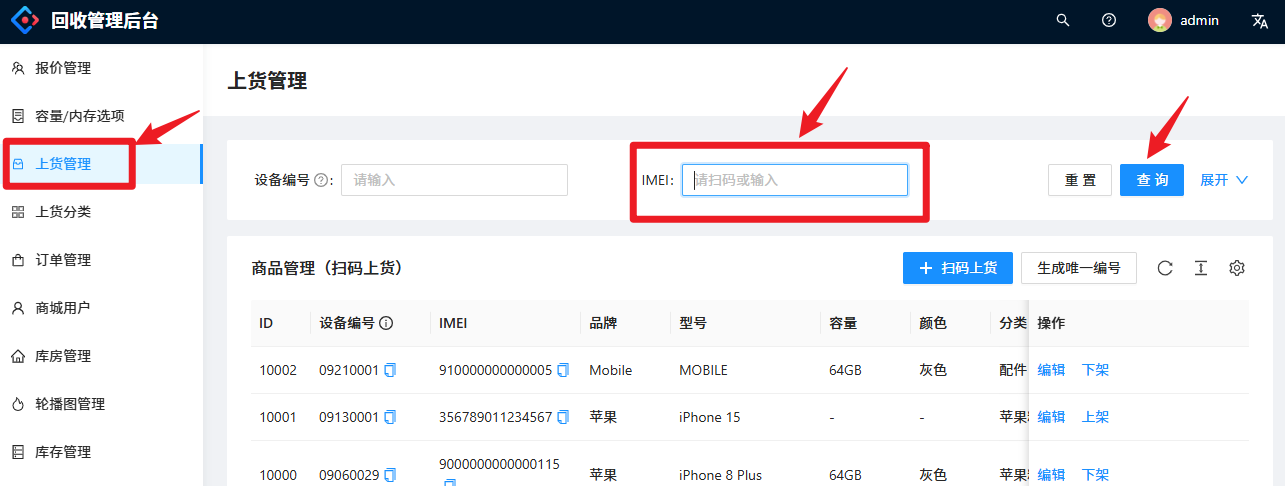1285x486 pixels.
Task: Edit the row with ID 10002
Action: (1051, 370)
